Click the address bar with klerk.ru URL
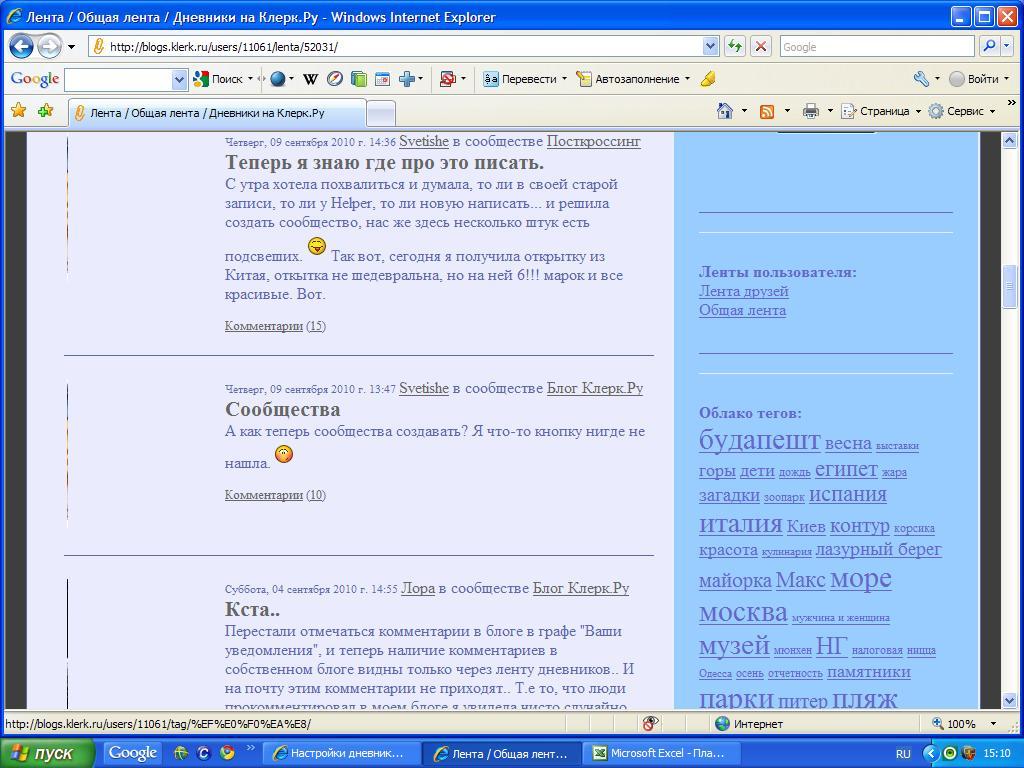Screen dimensions: 1024x768 (x=396, y=46)
